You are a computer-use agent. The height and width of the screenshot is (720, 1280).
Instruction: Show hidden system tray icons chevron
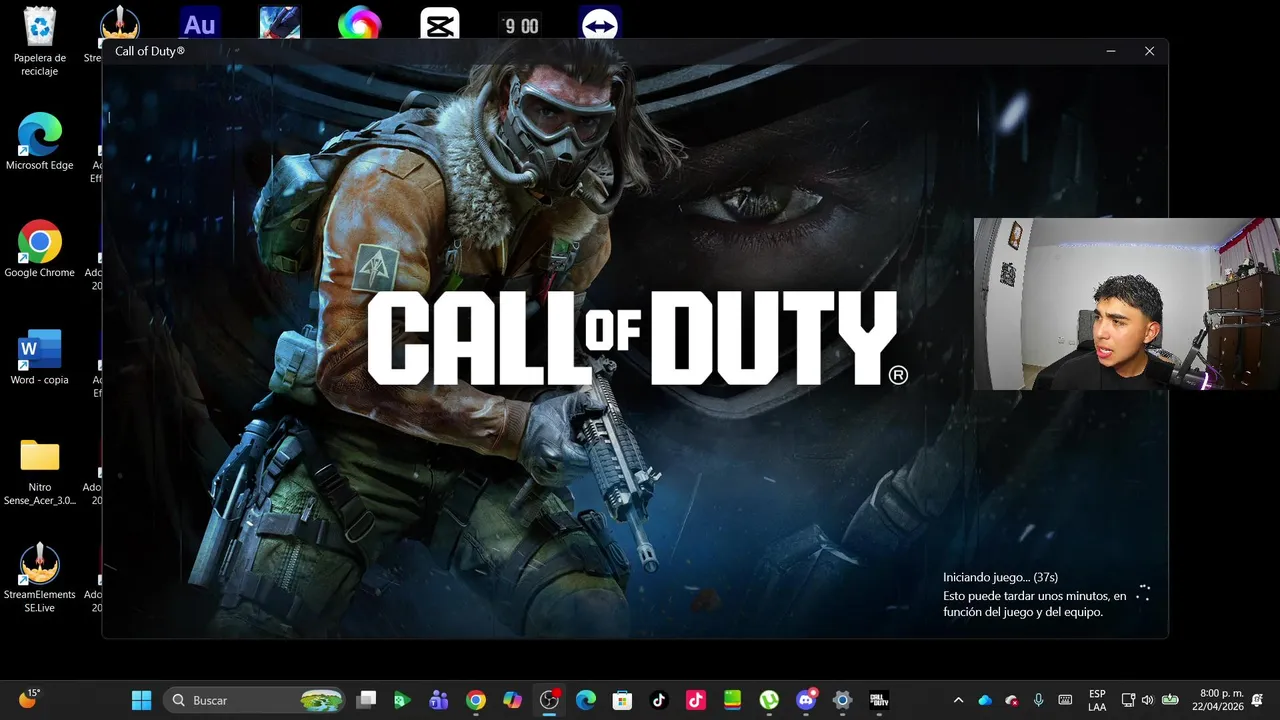point(958,700)
